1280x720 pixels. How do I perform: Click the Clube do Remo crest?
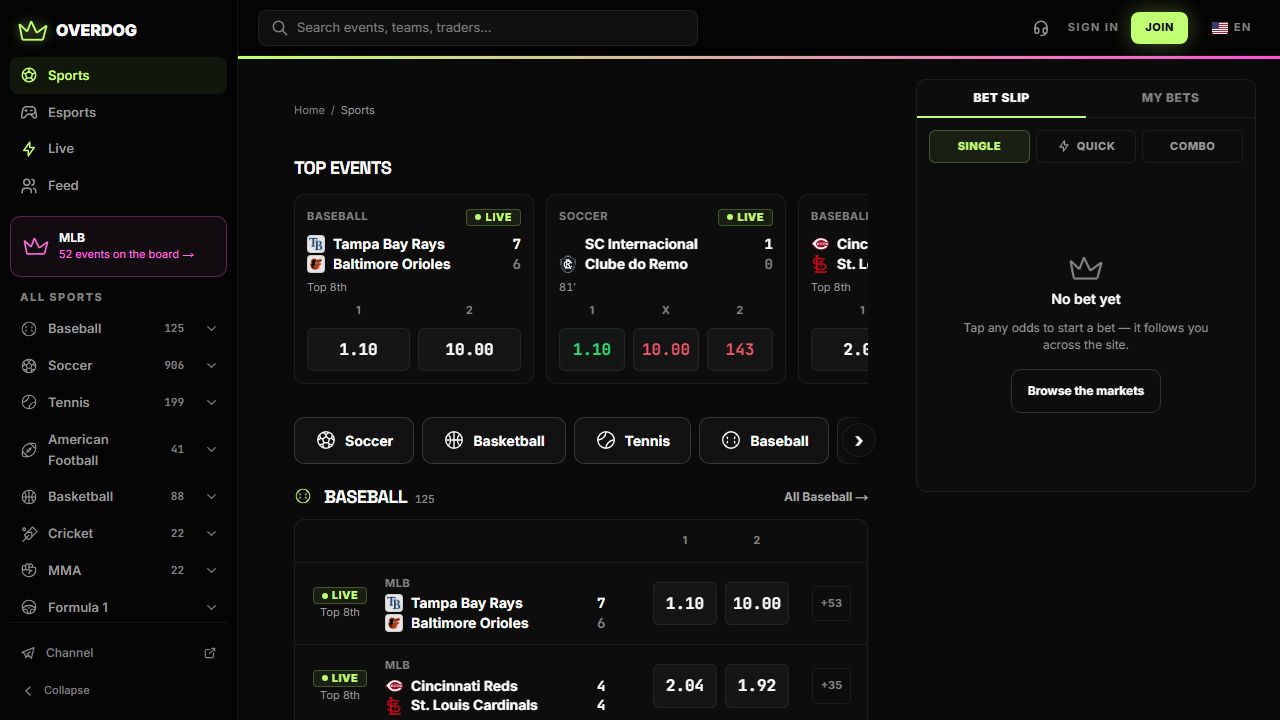(568, 264)
